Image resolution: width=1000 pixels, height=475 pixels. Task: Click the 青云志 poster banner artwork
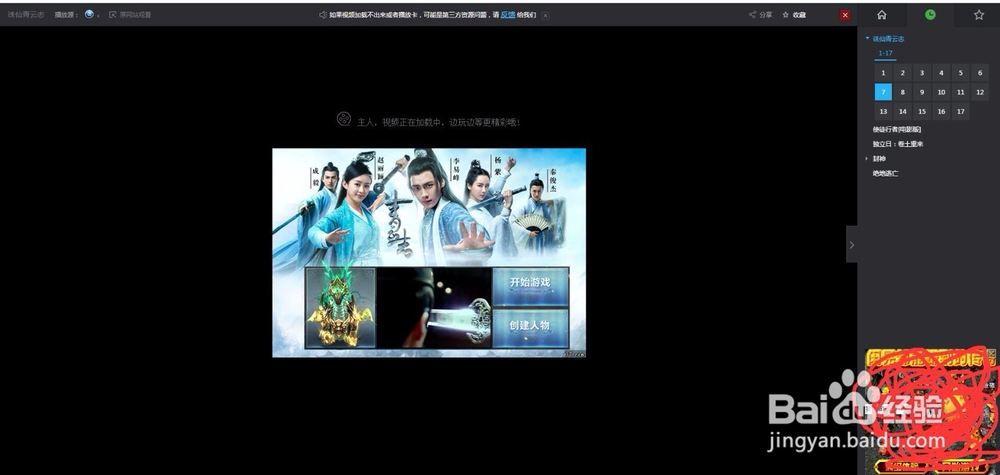point(429,207)
